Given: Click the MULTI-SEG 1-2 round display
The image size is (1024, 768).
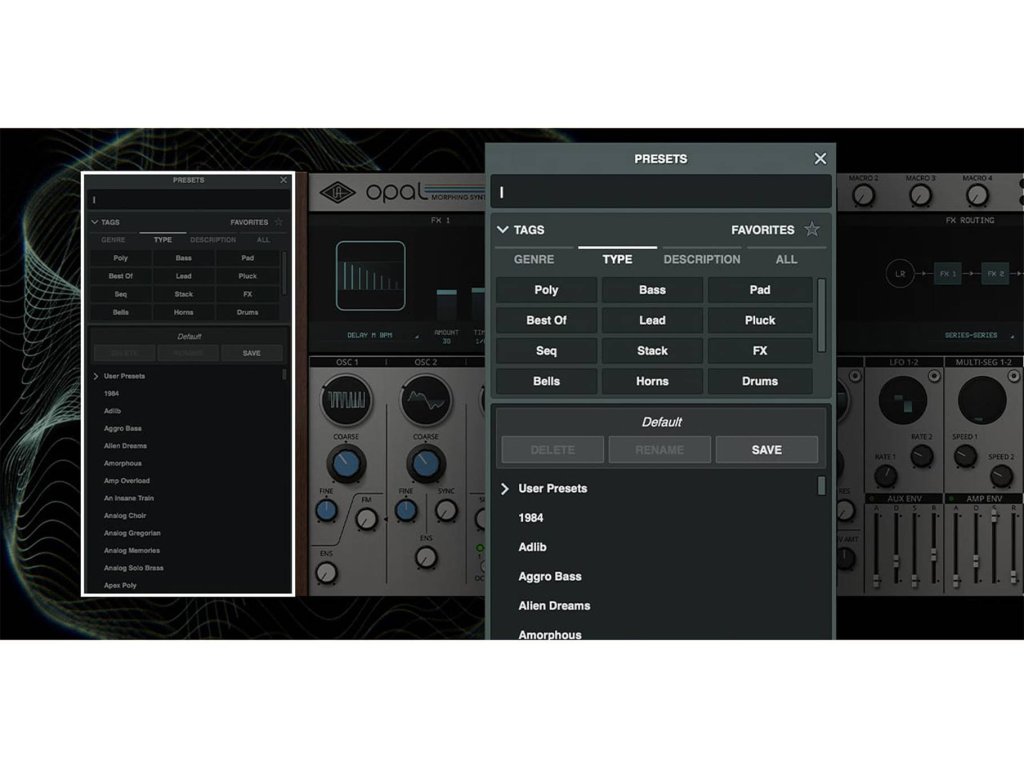Looking at the screenshot, I should tap(982, 400).
